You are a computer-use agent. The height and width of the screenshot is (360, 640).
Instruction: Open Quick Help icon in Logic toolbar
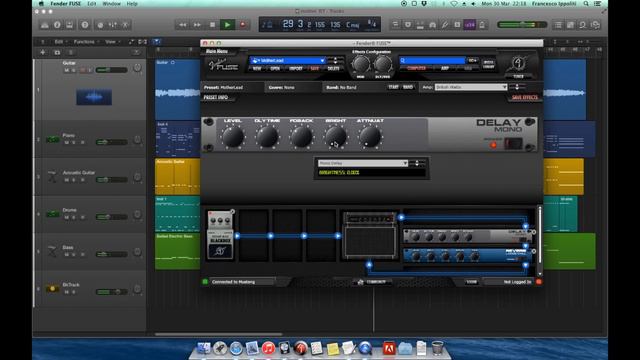click(x=84, y=25)
